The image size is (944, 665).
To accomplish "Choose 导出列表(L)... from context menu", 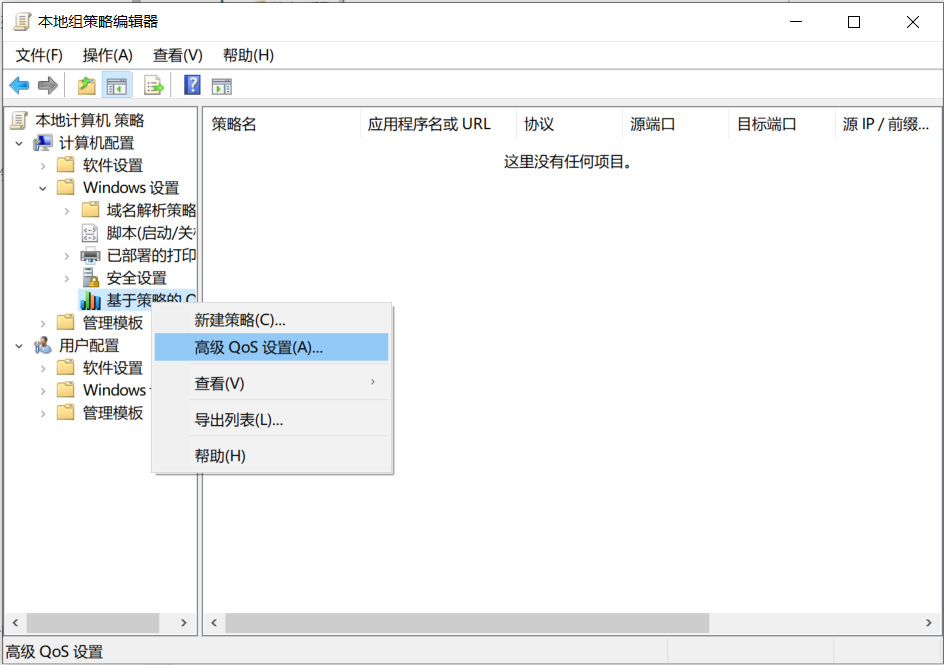I will tap(272, 419).
